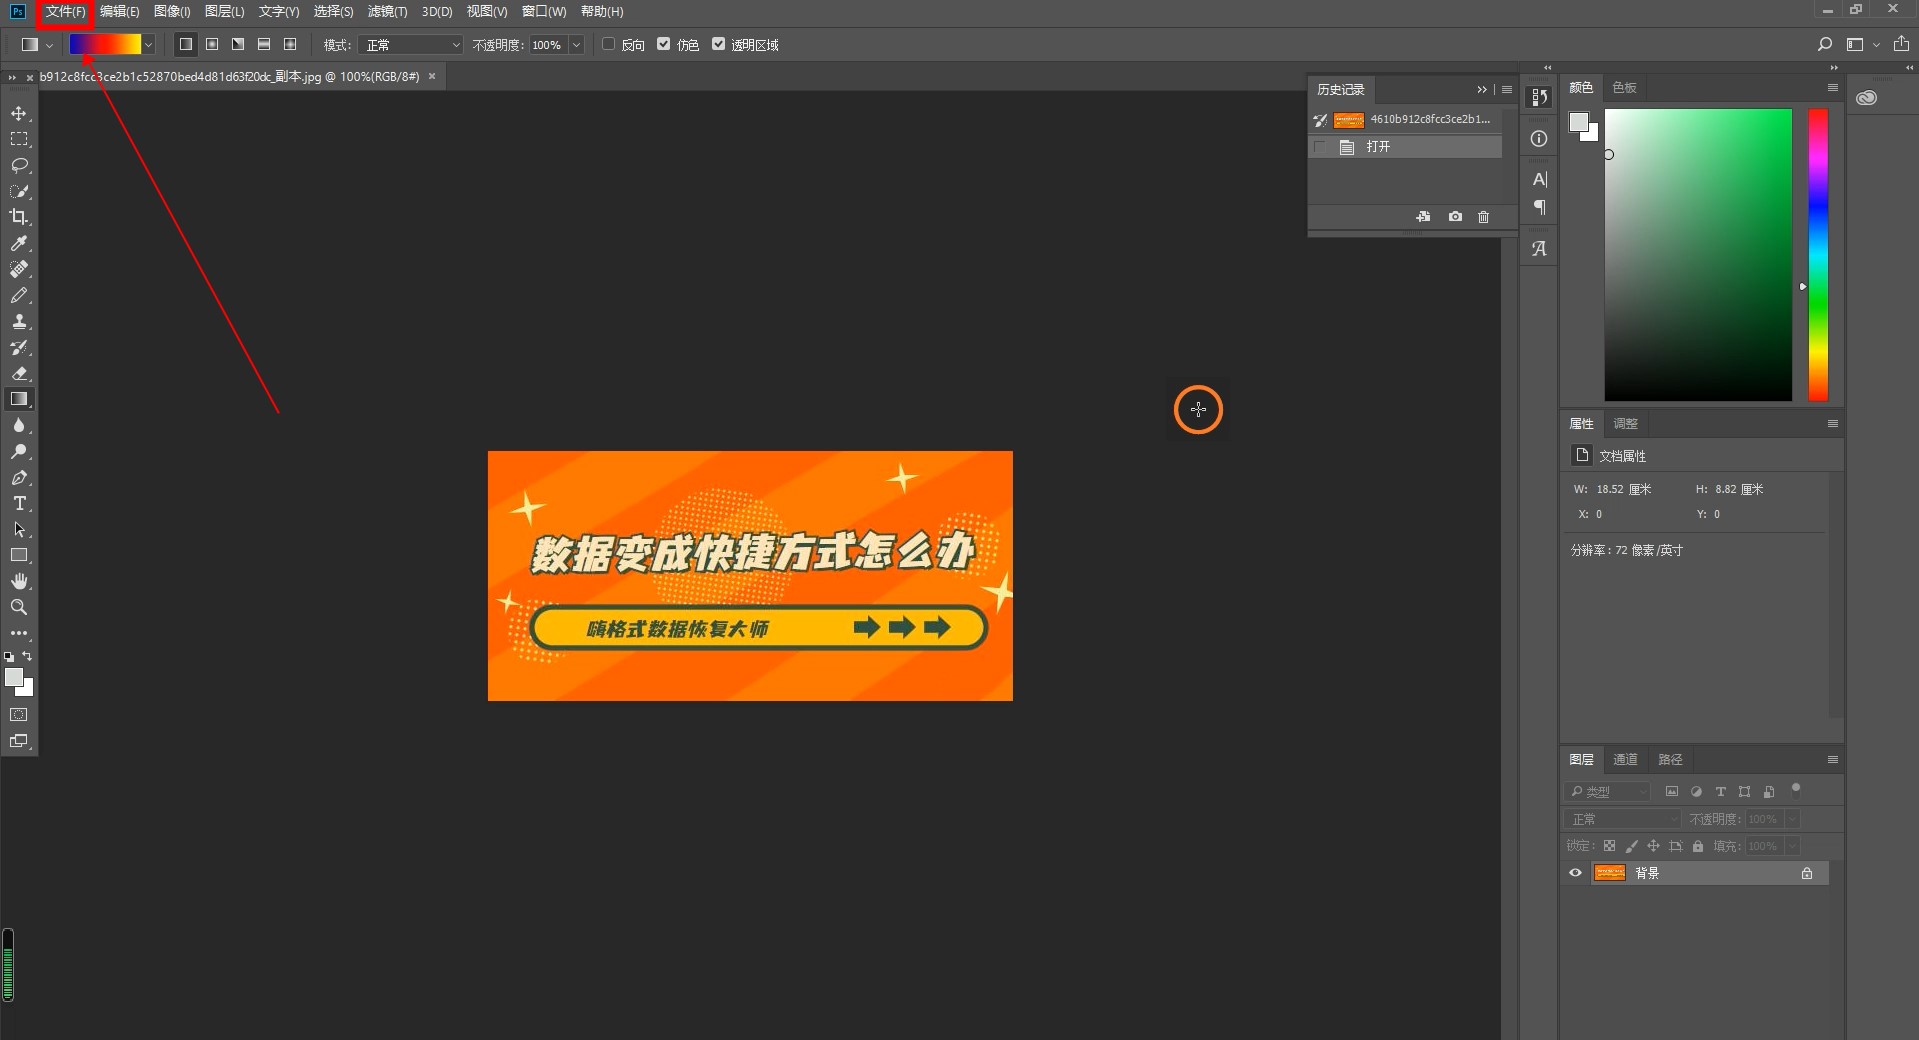The image size is (1919, 1040).
Task: Open the gradient picker dropdown arrow
Action: 148,45
